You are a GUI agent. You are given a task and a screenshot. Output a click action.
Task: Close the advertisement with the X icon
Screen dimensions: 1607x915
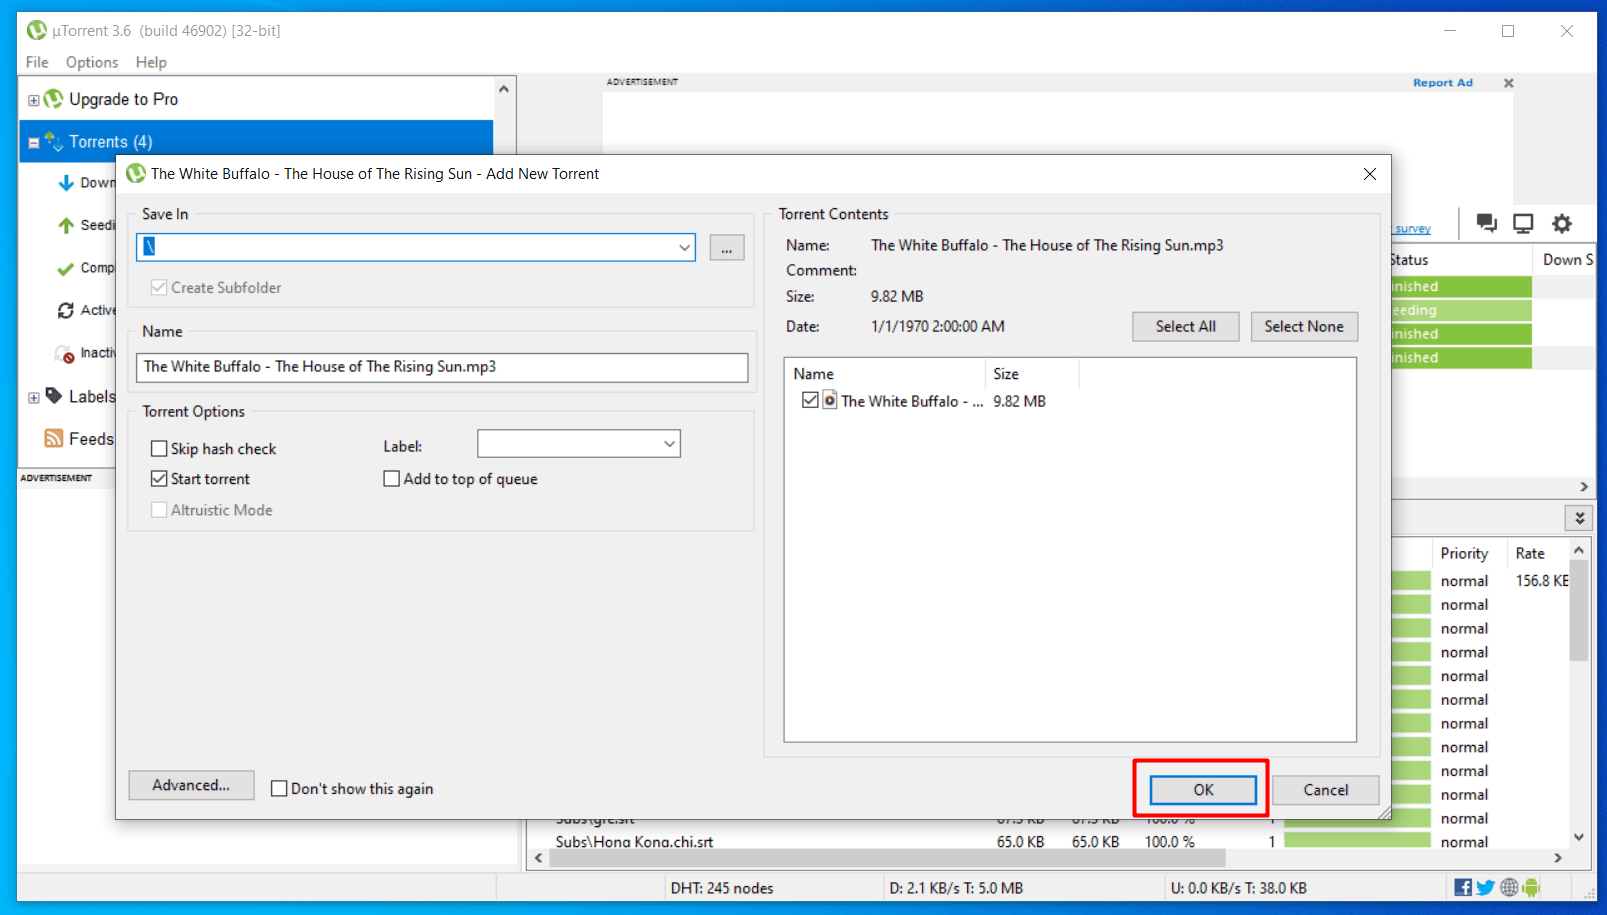pos(1509,83)
